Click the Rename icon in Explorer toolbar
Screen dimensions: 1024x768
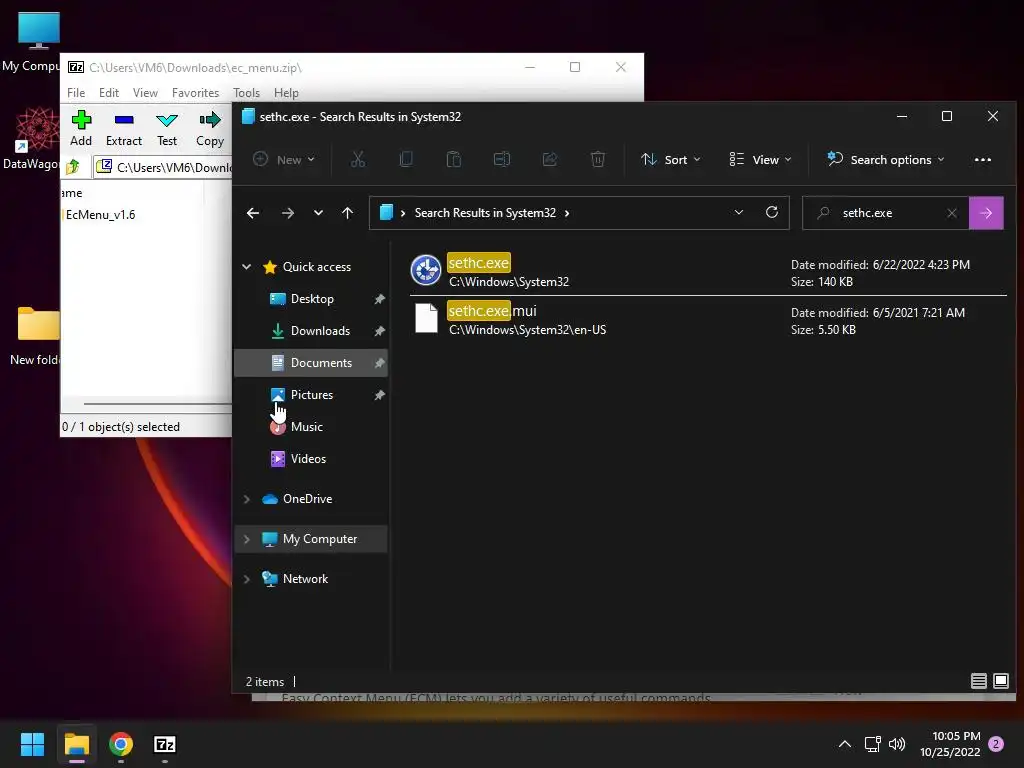pos(502,159)
